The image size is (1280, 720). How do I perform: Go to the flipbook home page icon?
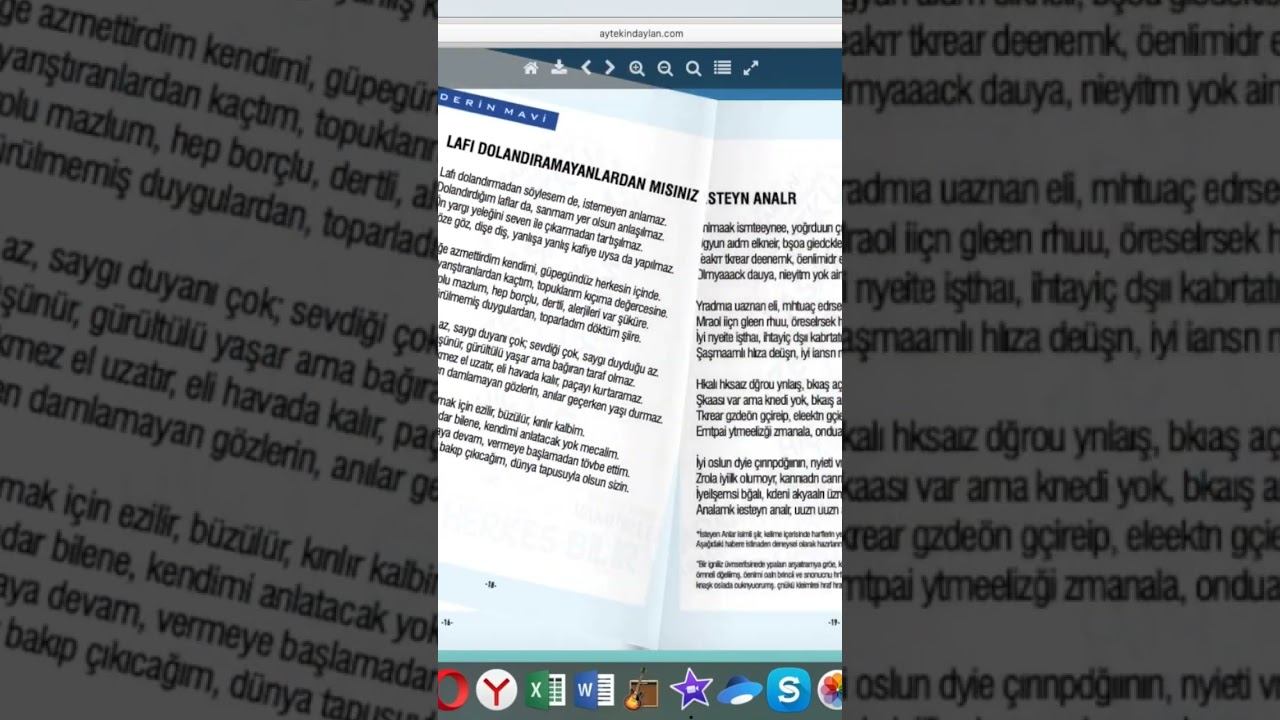531,68
